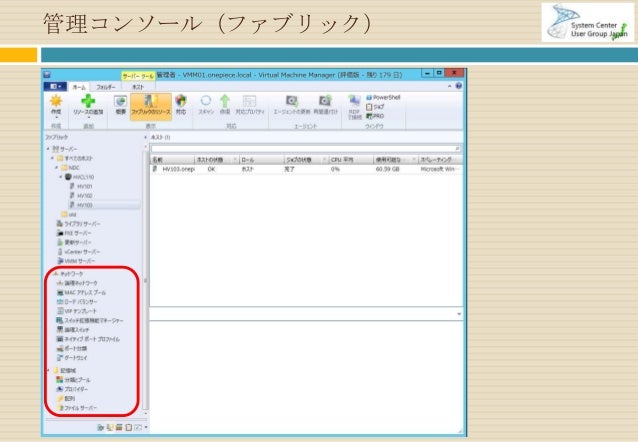Select 配列 under 記憶域
Viewport: 638px width, 442px height.
[66, 398]
